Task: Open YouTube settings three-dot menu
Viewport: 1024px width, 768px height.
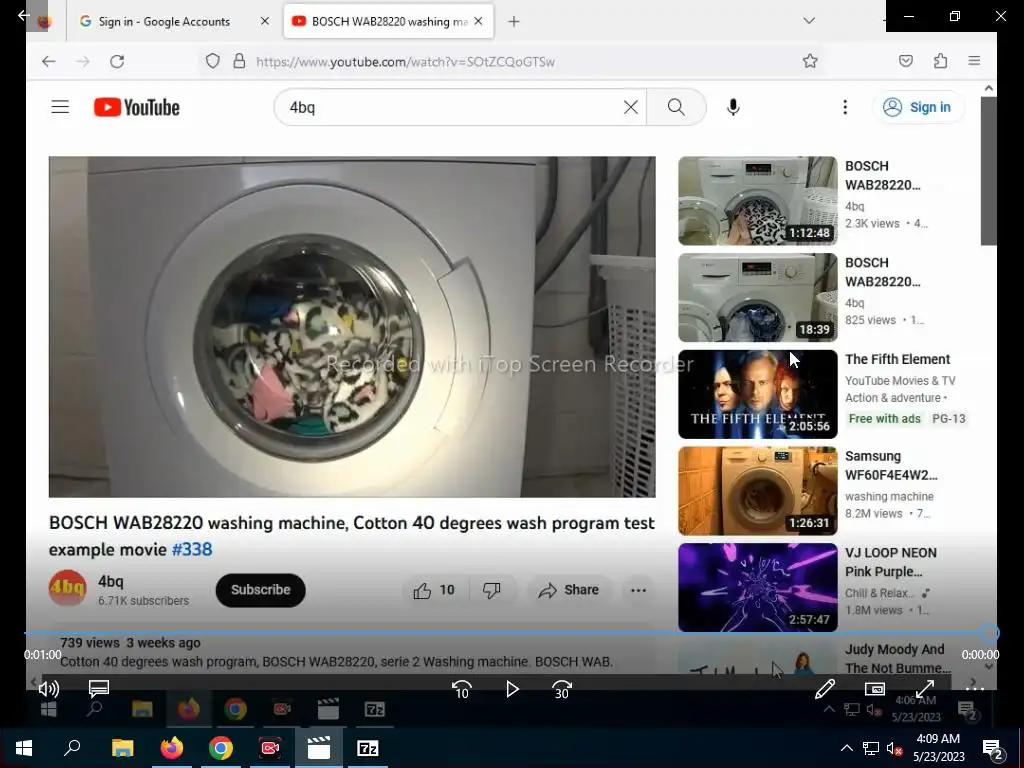Action: (x=845, y=107)
